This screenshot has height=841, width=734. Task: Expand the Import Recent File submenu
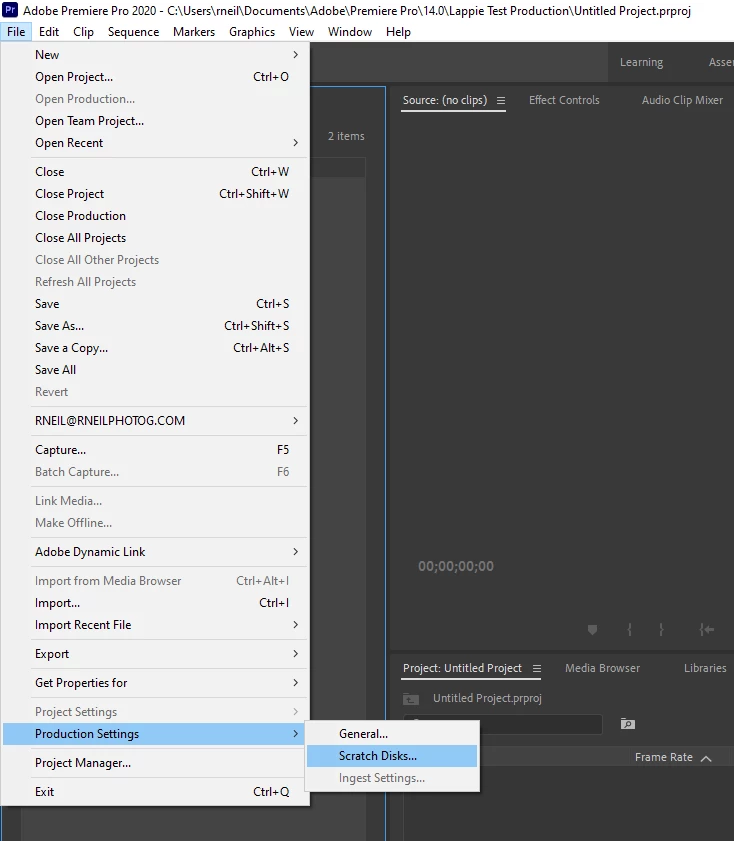click(x=295, y=624)
